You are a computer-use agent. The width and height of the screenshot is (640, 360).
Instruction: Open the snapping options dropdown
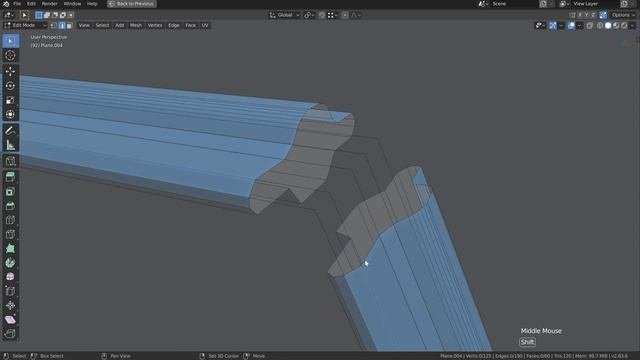click(332, 15)
